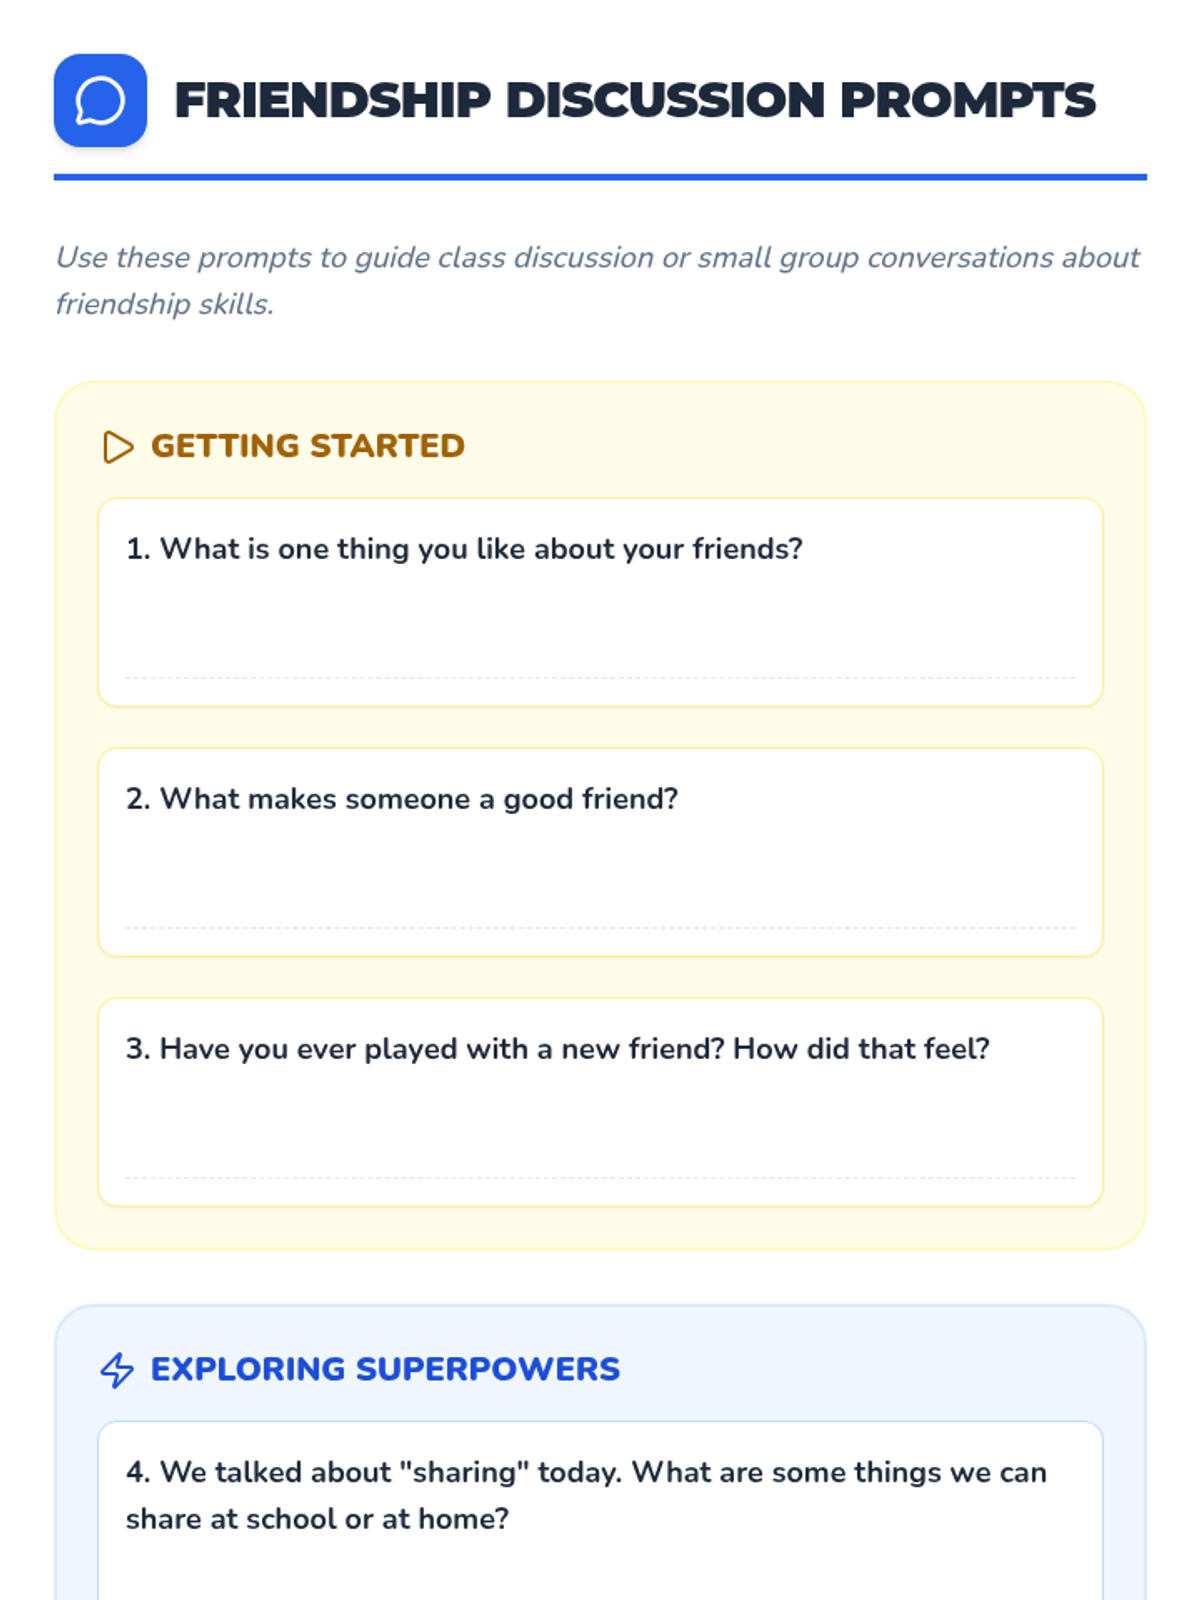Click the italic intro text about guiding discussion
The image size is (1200, 1600).
[597, 258]
